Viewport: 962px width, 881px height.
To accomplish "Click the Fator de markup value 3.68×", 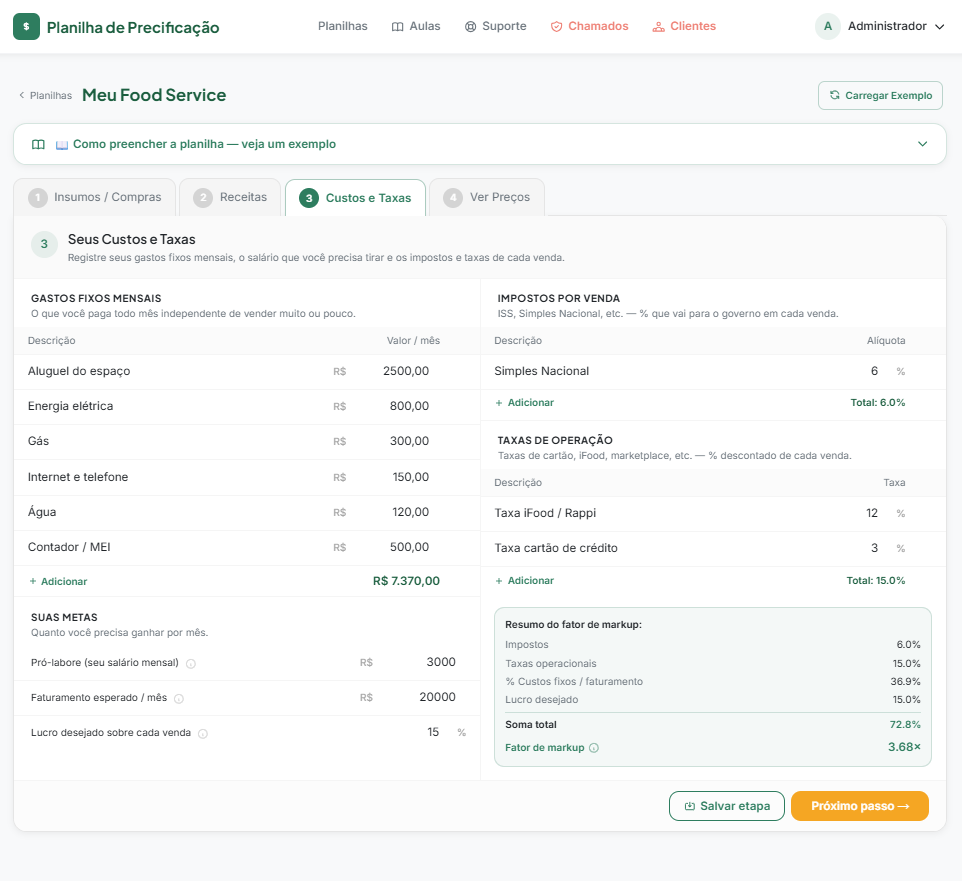I will click(x=904, y=747).
